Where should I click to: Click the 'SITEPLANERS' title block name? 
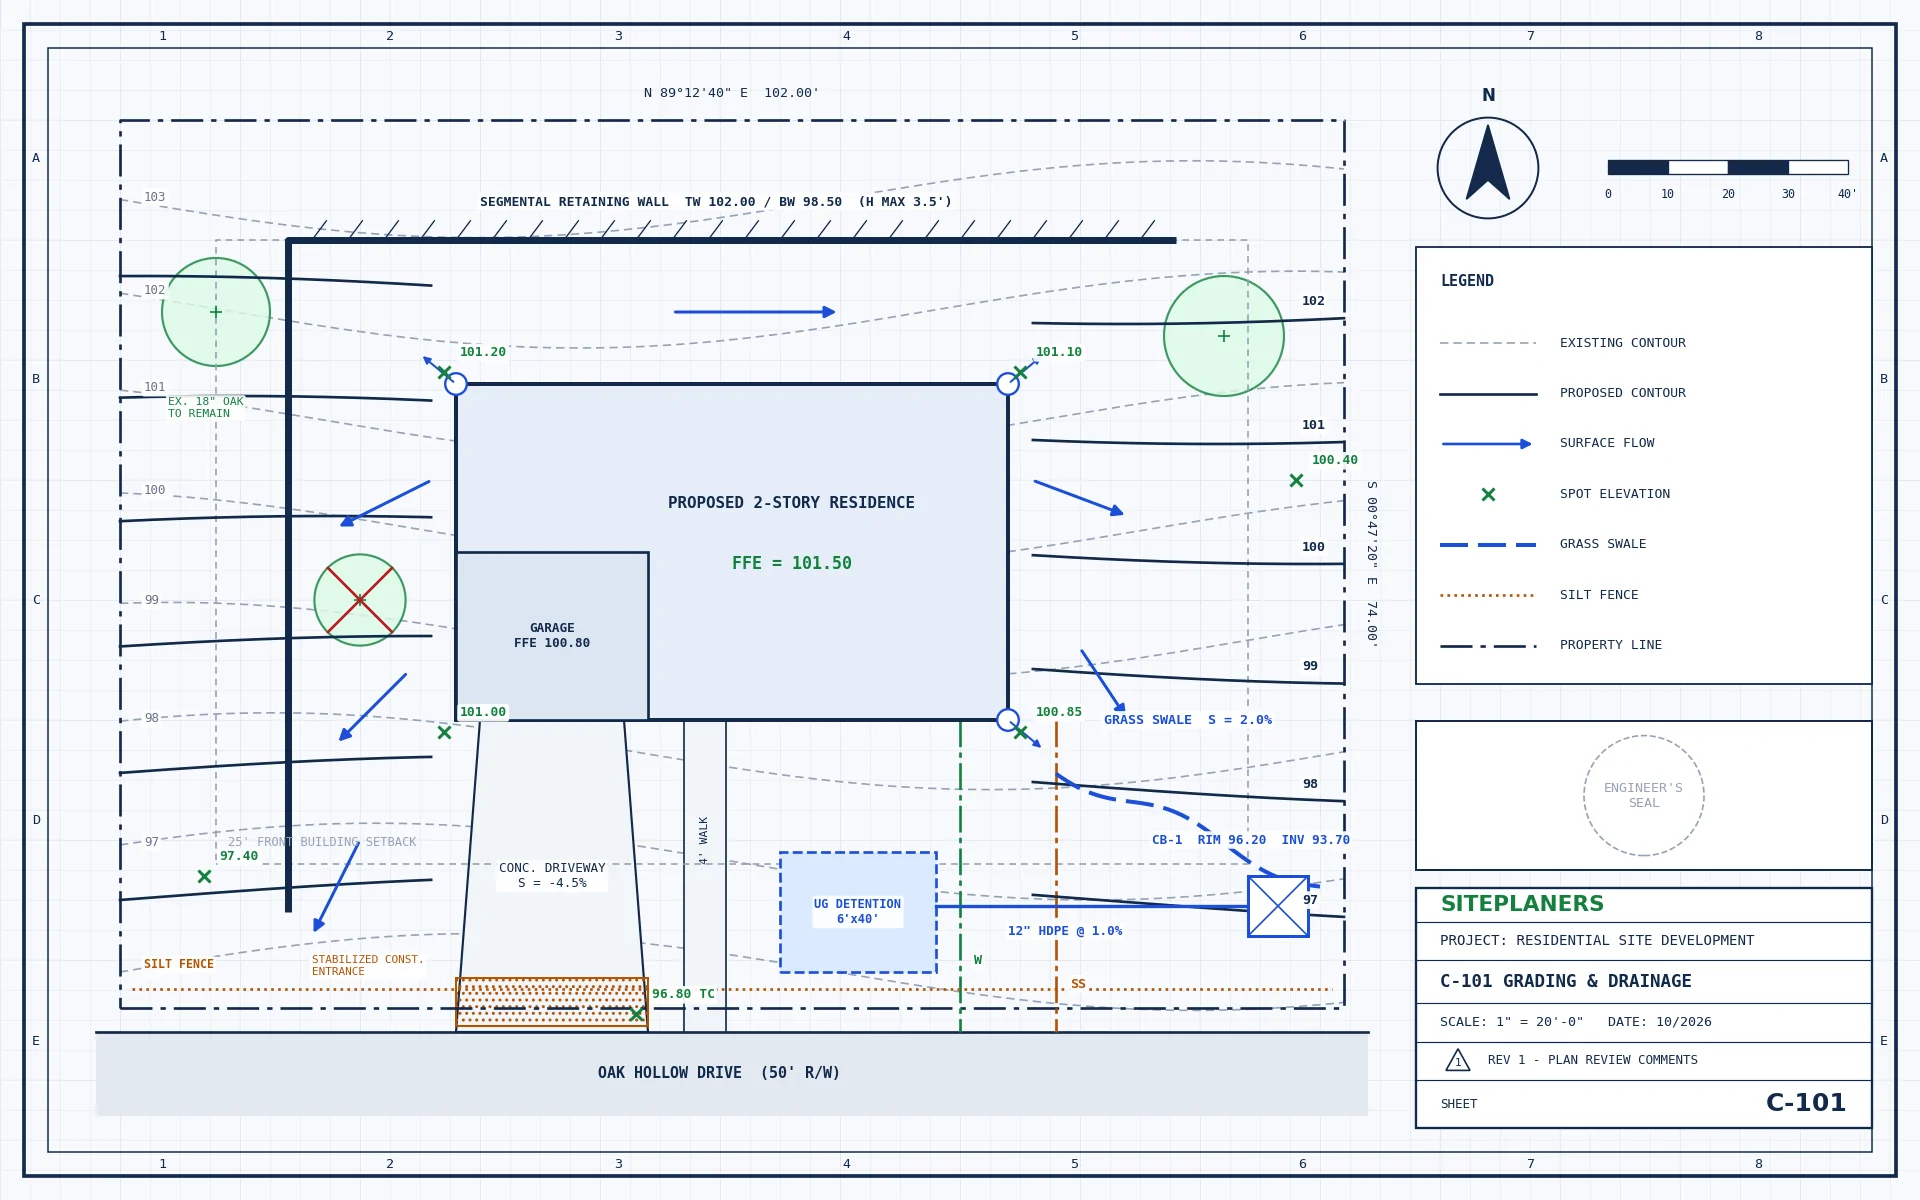pos(1522,904)
